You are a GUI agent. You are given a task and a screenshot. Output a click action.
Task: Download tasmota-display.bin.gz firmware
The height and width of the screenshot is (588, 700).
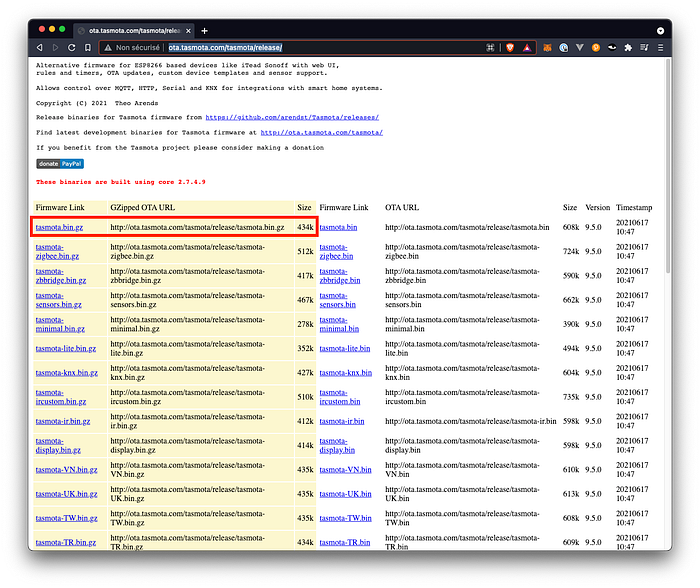tap(58, 445)
